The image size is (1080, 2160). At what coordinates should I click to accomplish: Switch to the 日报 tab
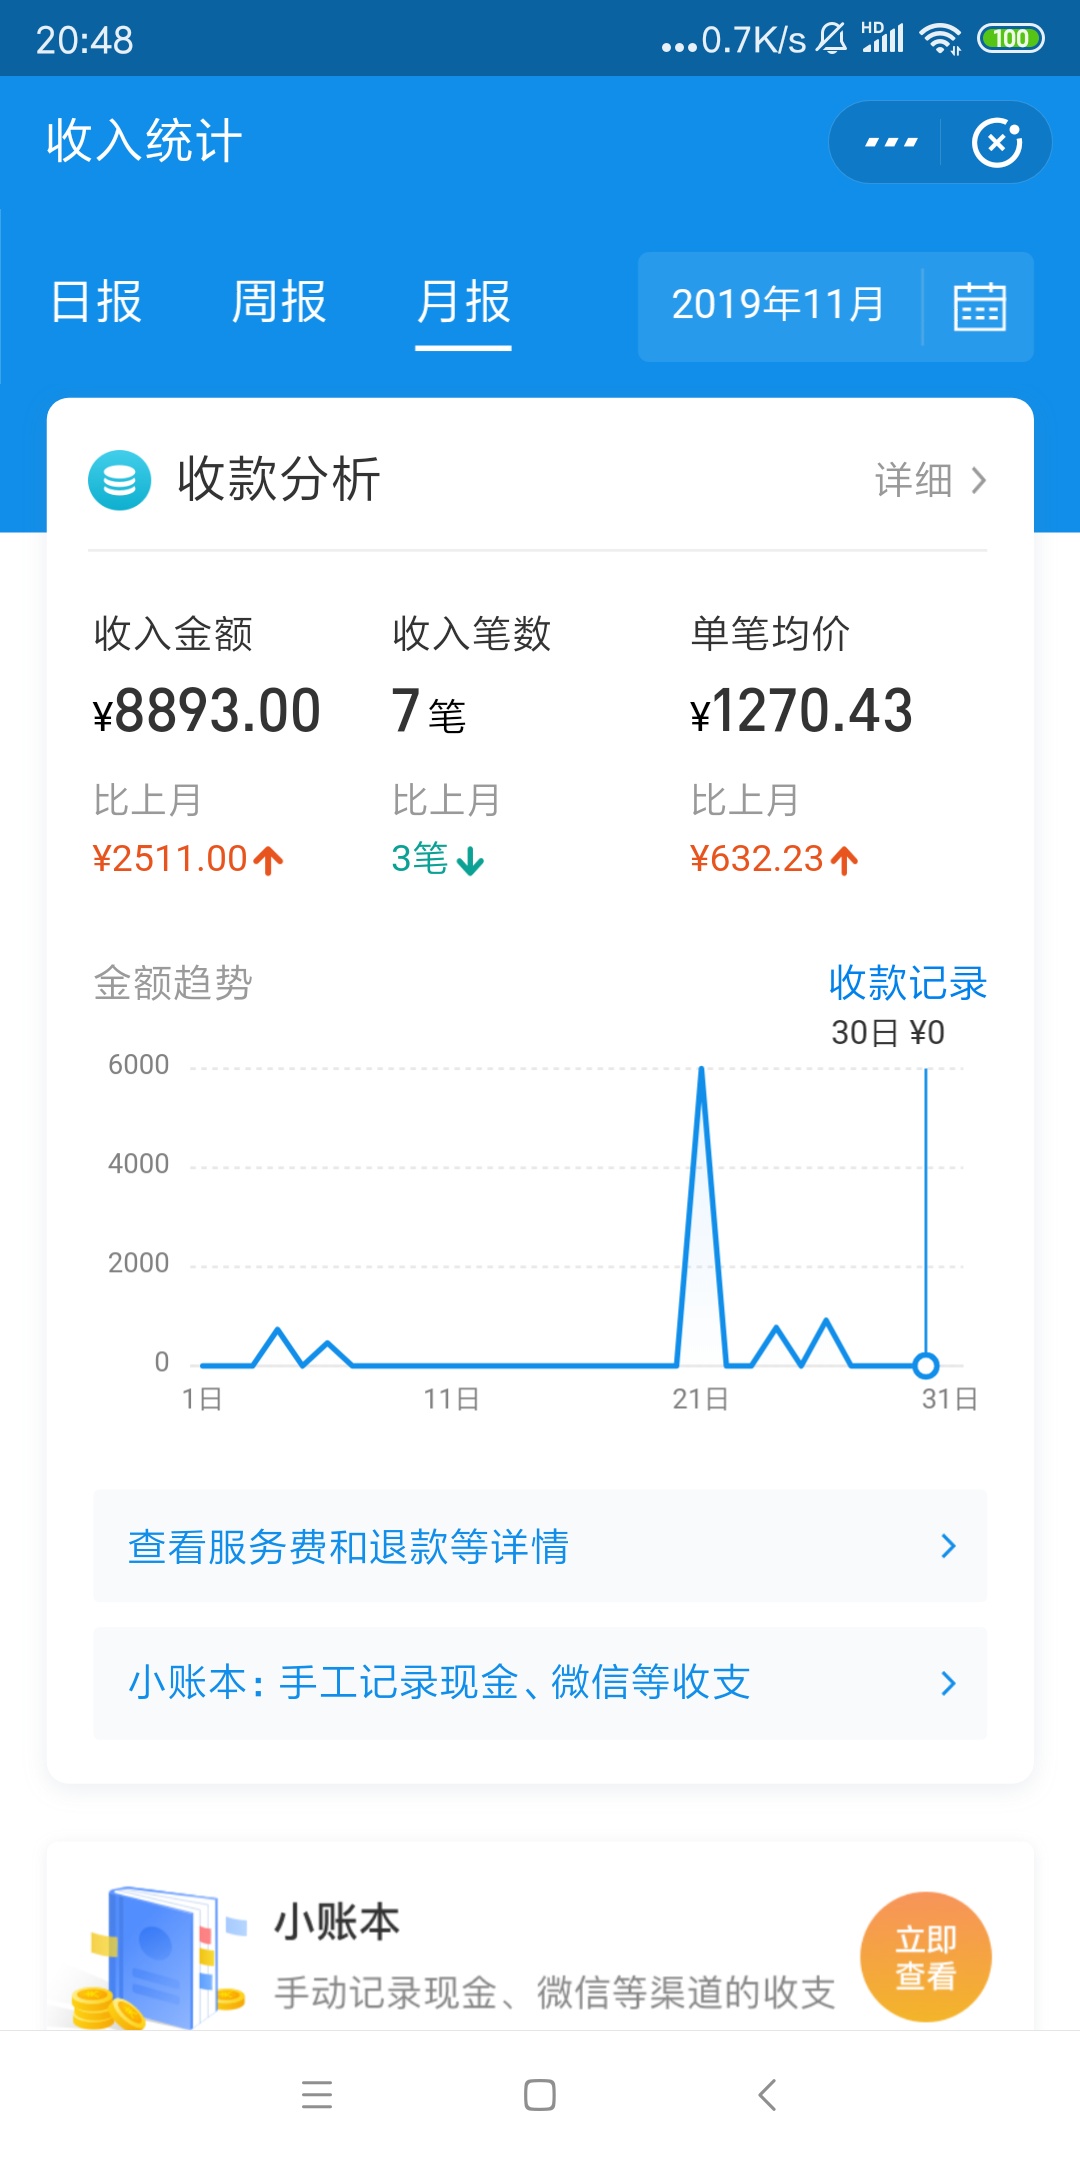[96, 302]
